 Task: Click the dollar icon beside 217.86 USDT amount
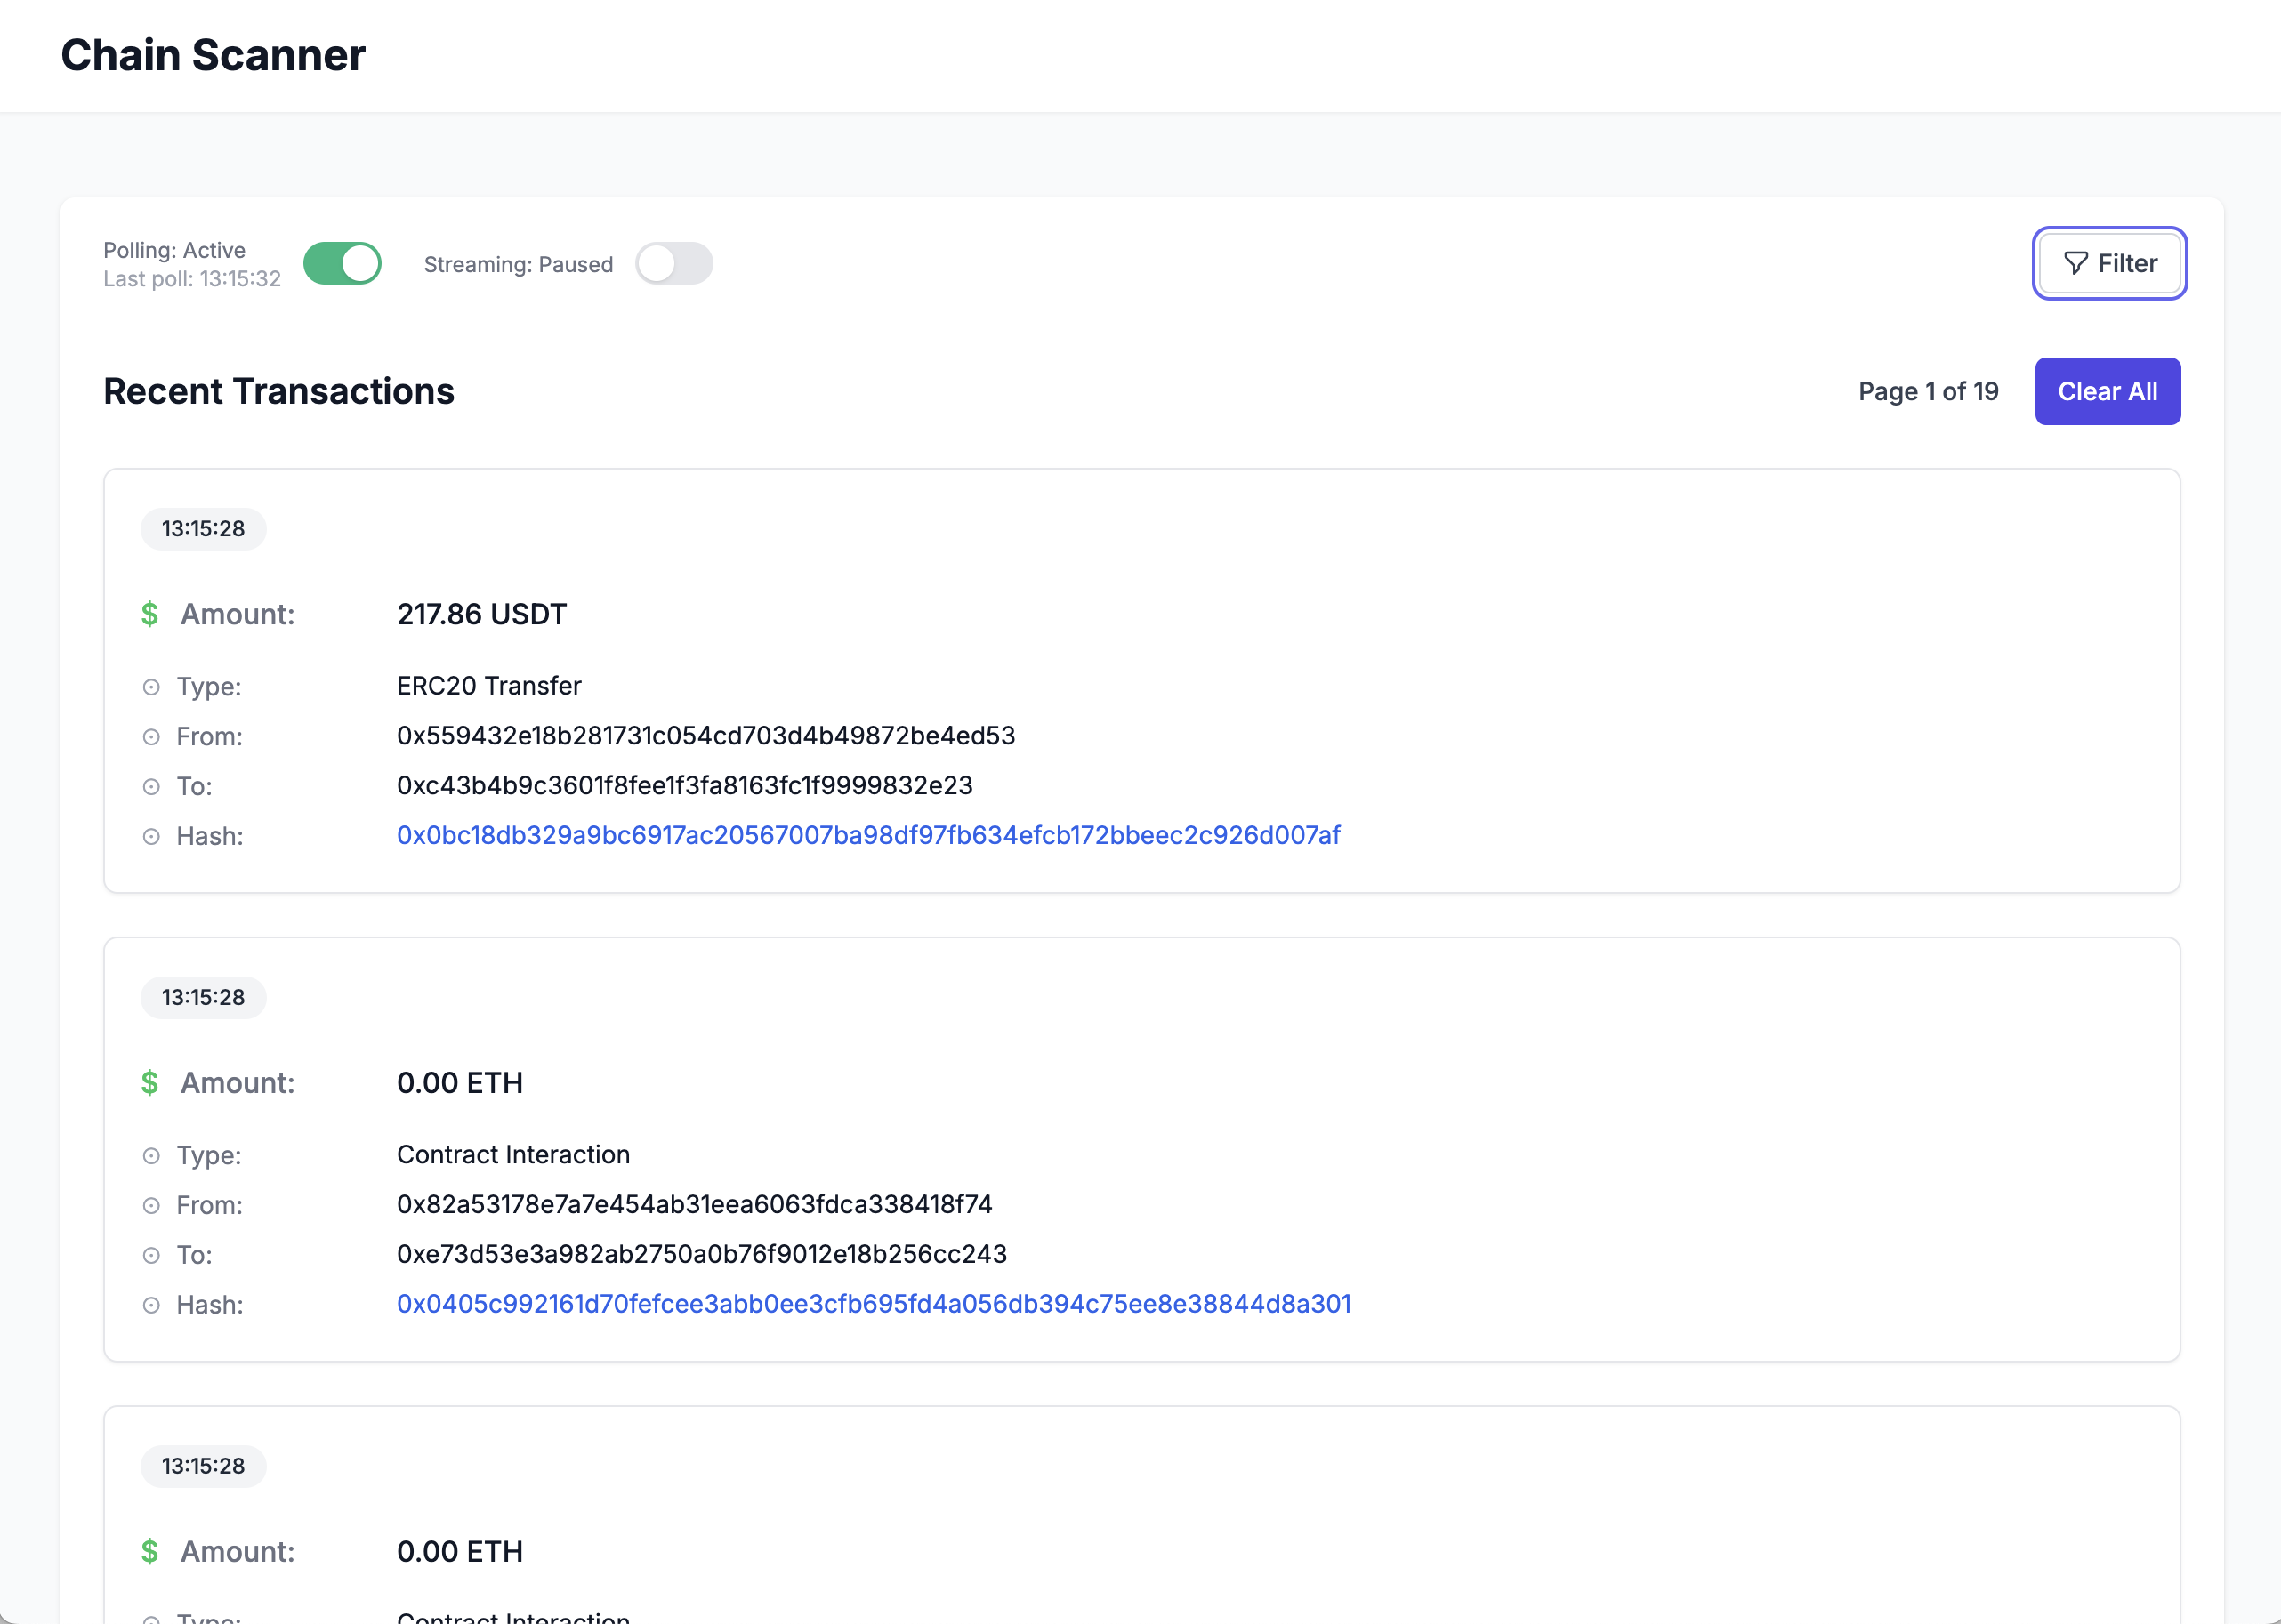click(150, 614)
